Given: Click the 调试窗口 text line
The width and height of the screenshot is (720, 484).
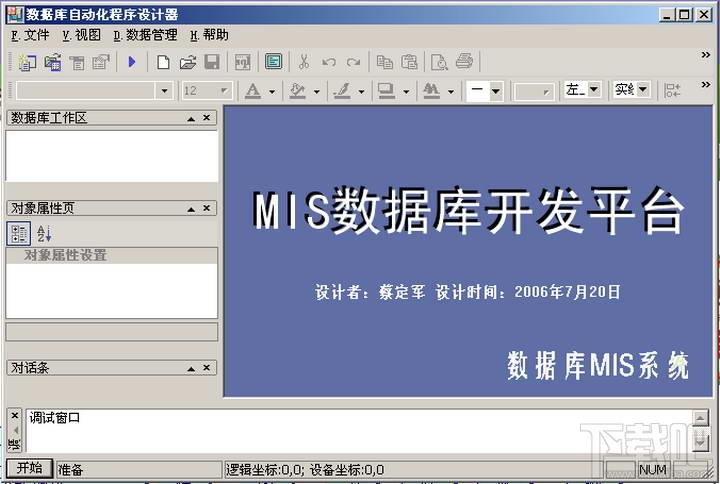Looking at the screenshot, I should coord(55,418).
